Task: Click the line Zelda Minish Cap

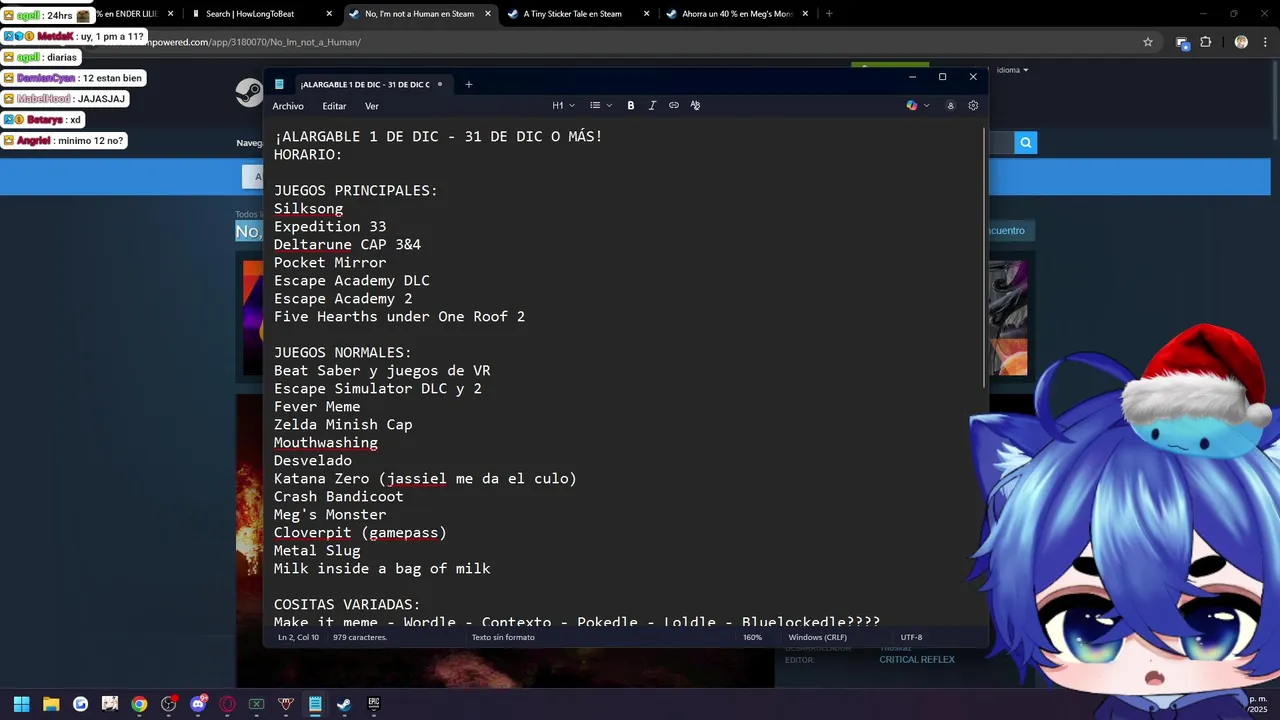Action: pyautogui.click(x=343, y=425)
